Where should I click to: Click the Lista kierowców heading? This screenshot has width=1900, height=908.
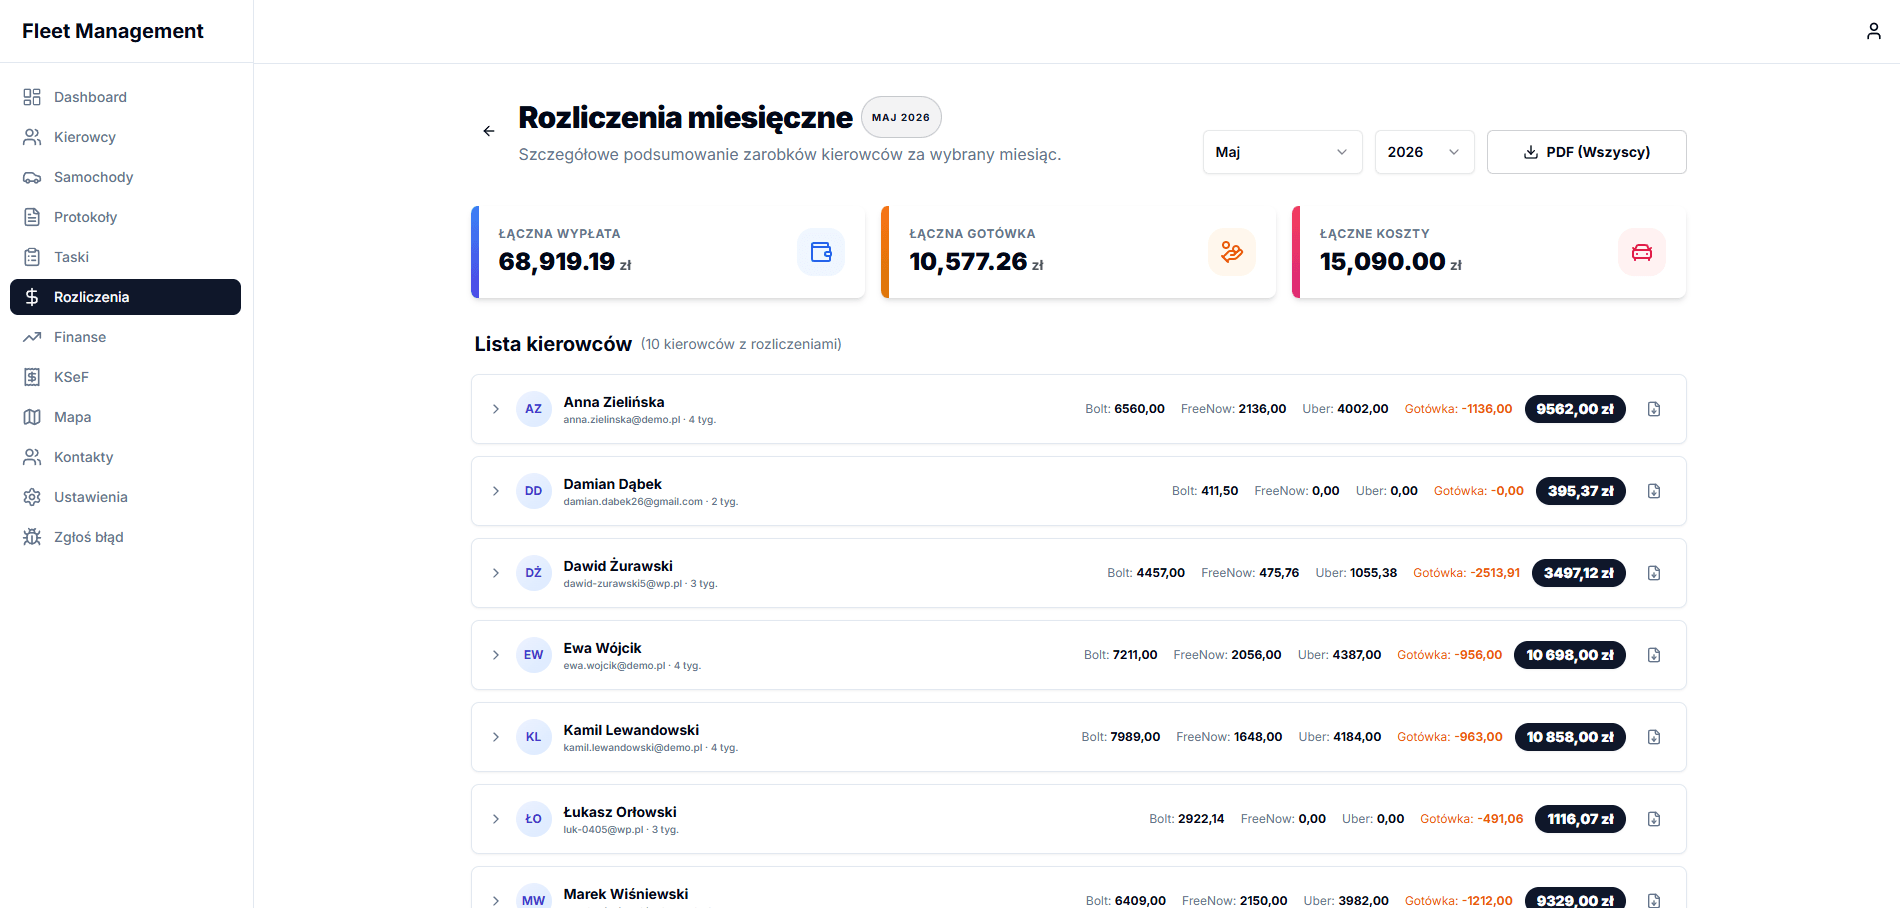[553, 344]
